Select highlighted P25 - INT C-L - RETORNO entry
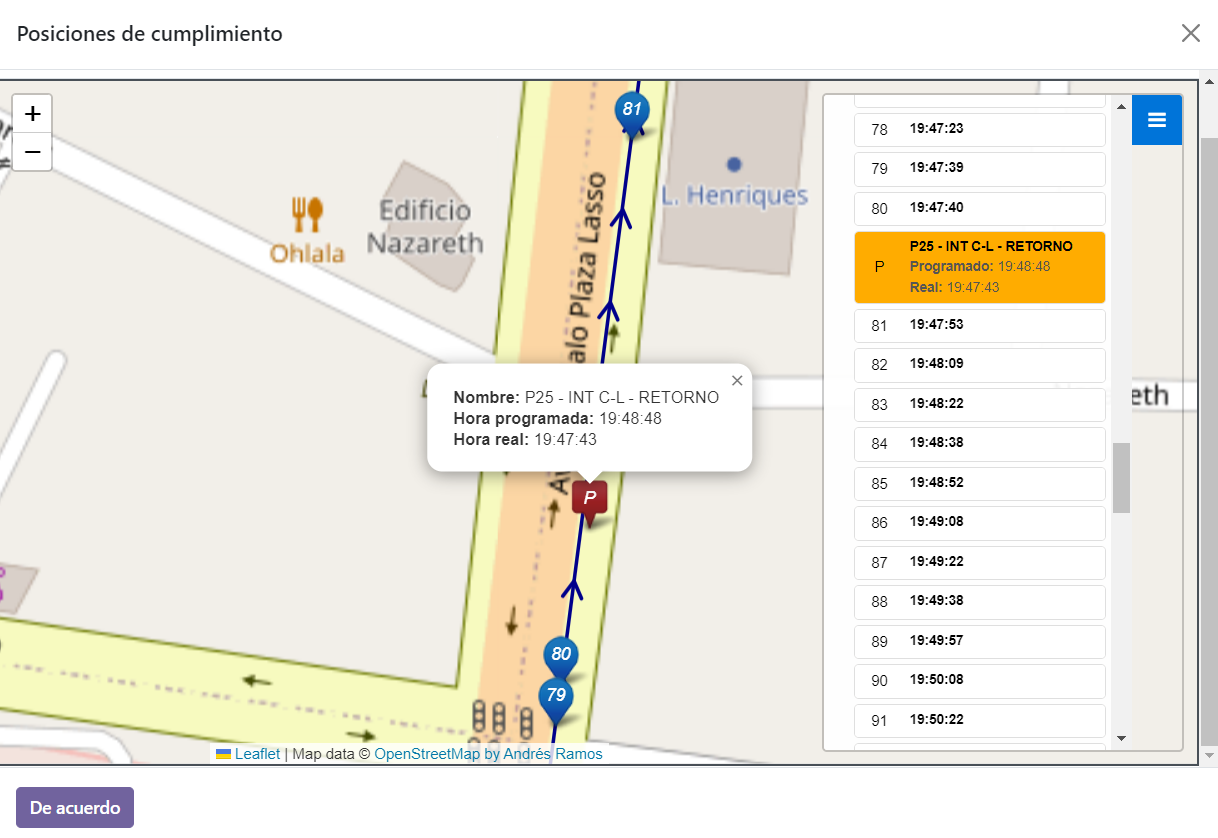 [980, 267]
